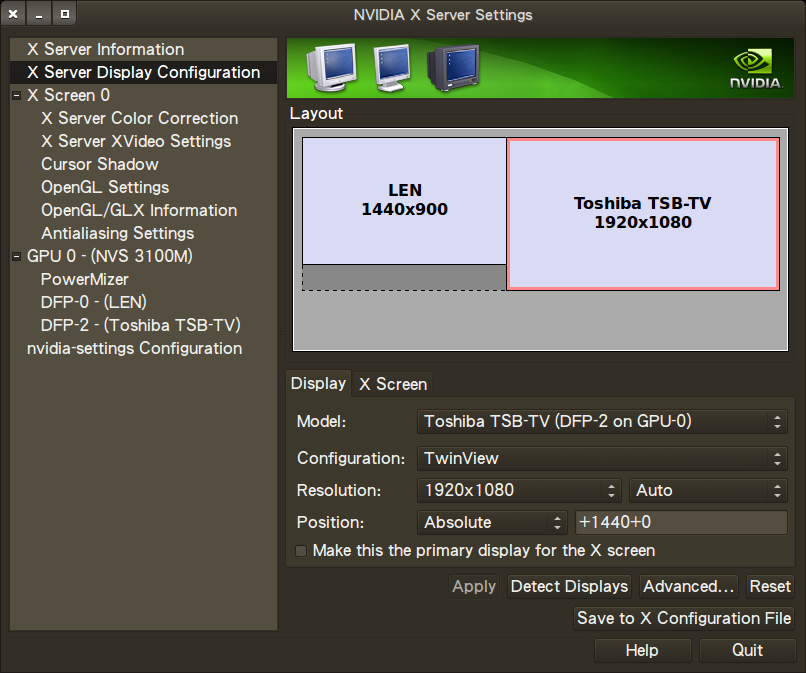Open nvidia-settings Configuration
Screen dimensions: 806x673
134,349
